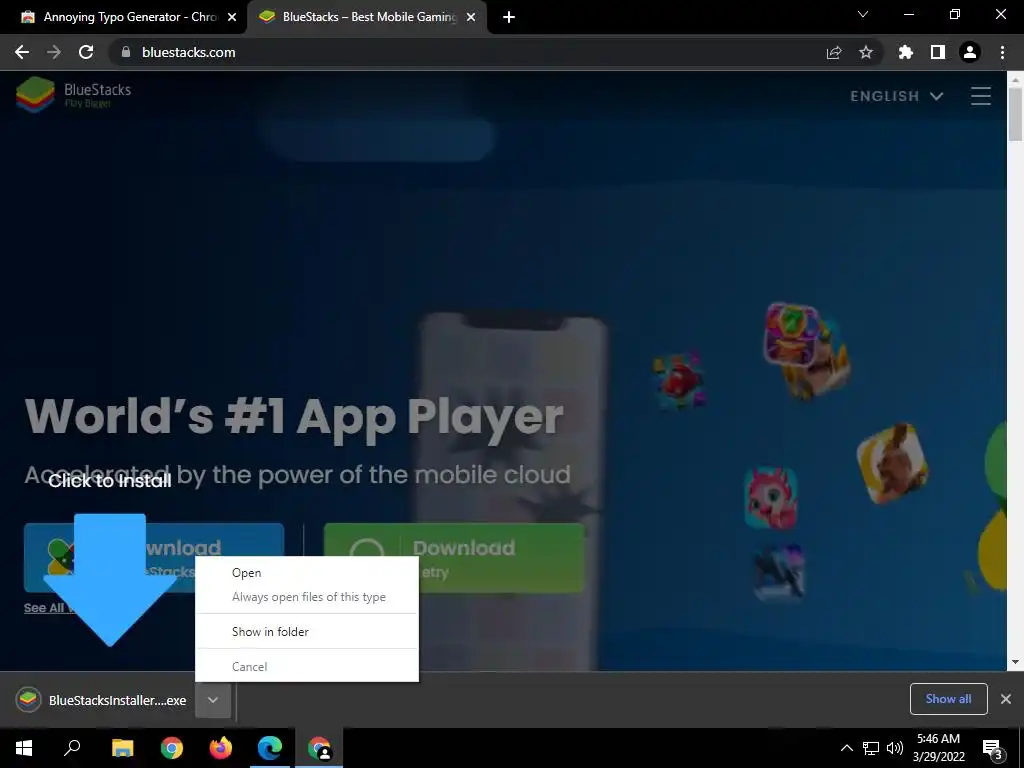The image size is (1024, 768).
Task: Close the Annoying Typo Generator tab
Action: coord(232,17)
